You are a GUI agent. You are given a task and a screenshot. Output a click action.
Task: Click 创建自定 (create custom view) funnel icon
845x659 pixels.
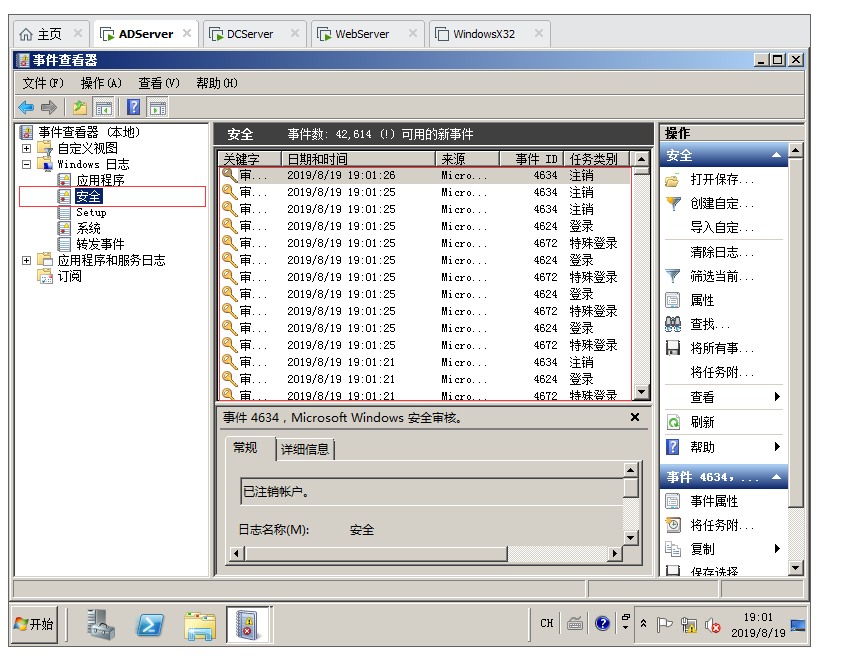click(x=673, y=204)
